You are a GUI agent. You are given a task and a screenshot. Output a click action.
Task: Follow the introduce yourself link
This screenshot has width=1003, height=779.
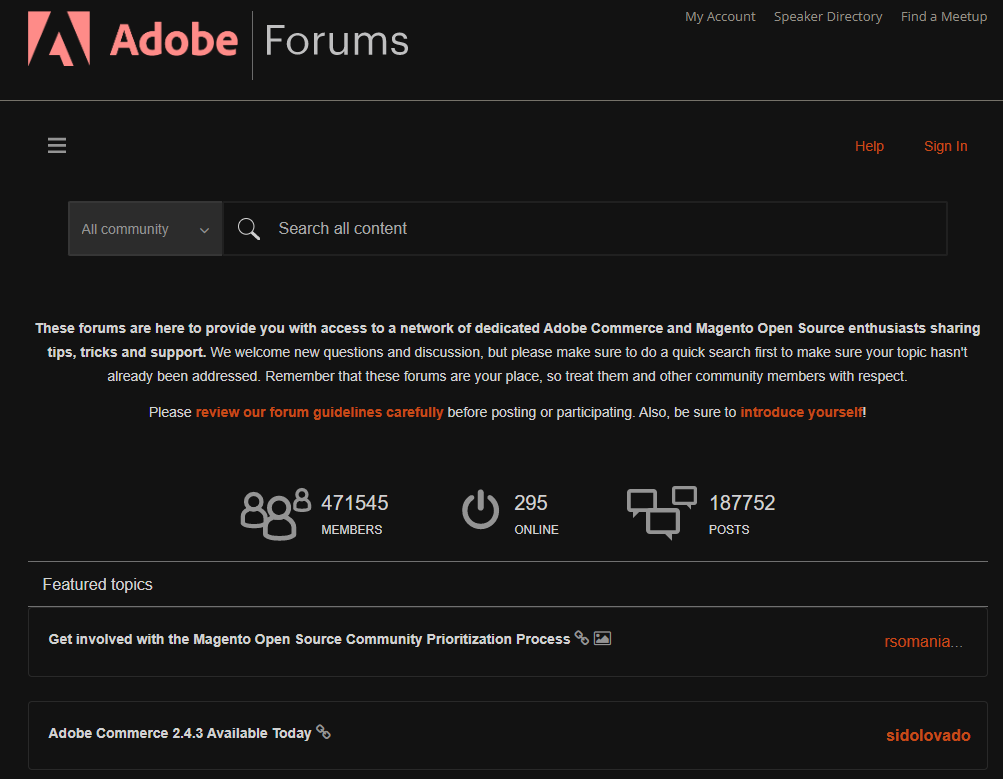pos(802,413)
